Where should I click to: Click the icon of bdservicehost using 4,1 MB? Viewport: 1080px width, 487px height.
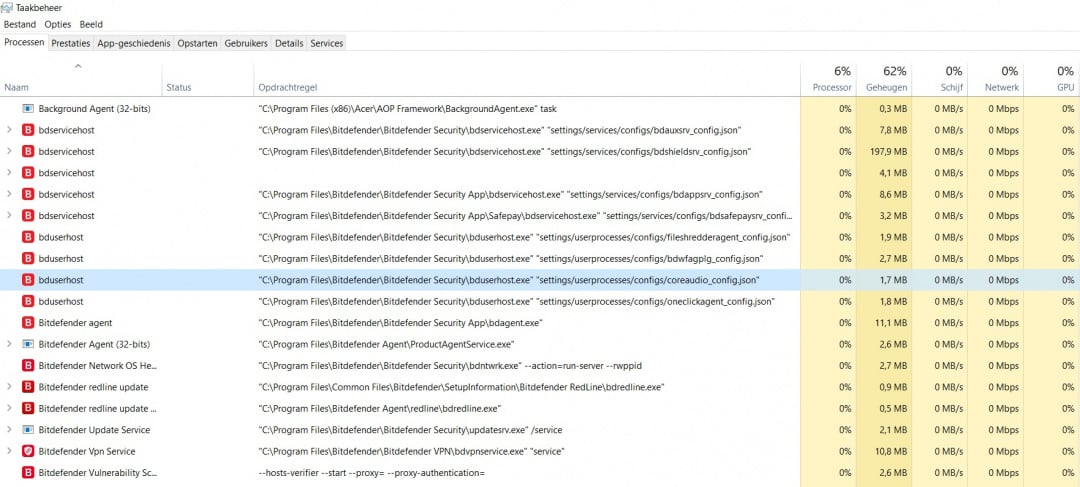click(x=28, y=173)
